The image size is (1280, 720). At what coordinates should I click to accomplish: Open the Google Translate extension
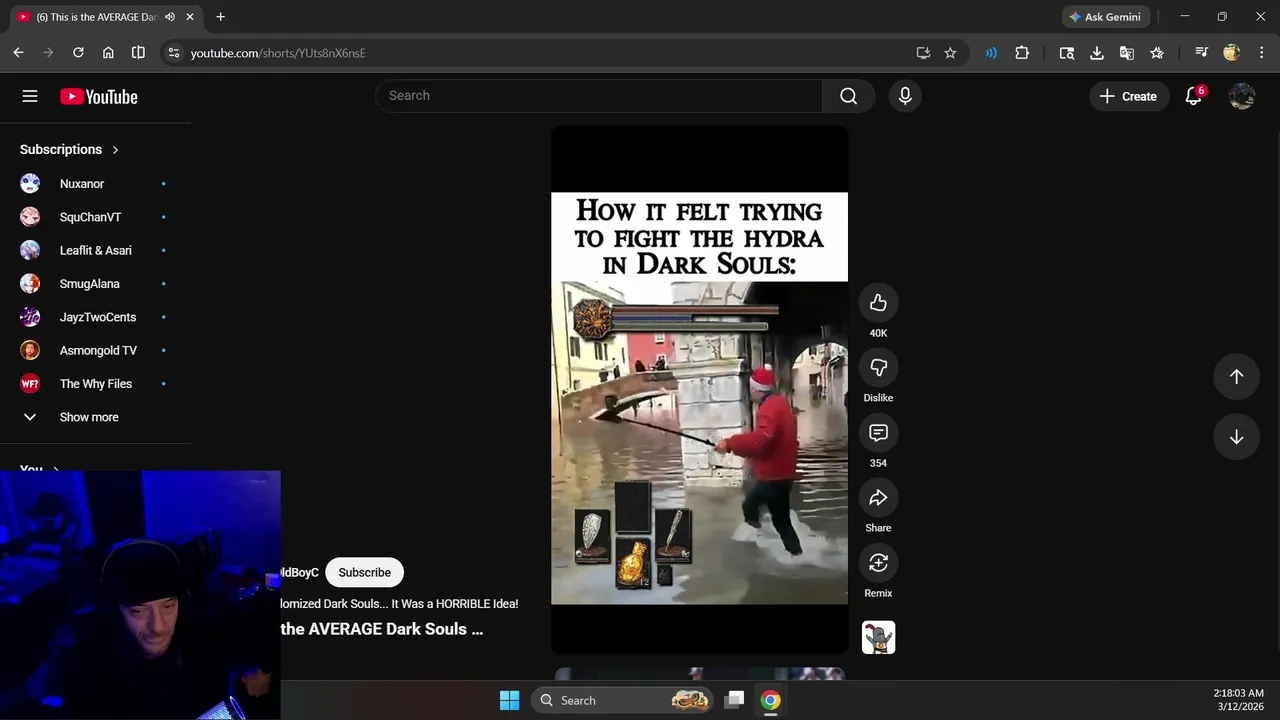(x=1127, y=53)
